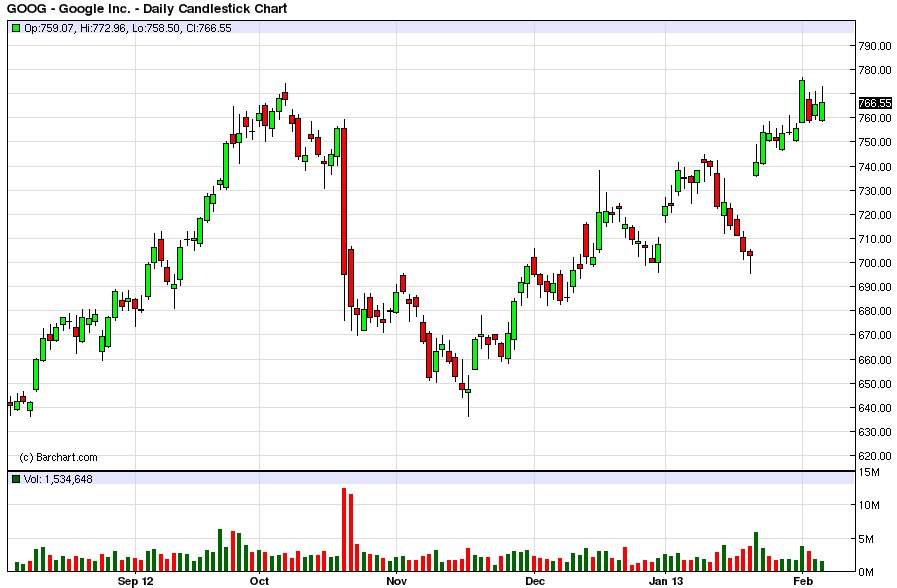Select the Feb label on time axis

(803, 580)
